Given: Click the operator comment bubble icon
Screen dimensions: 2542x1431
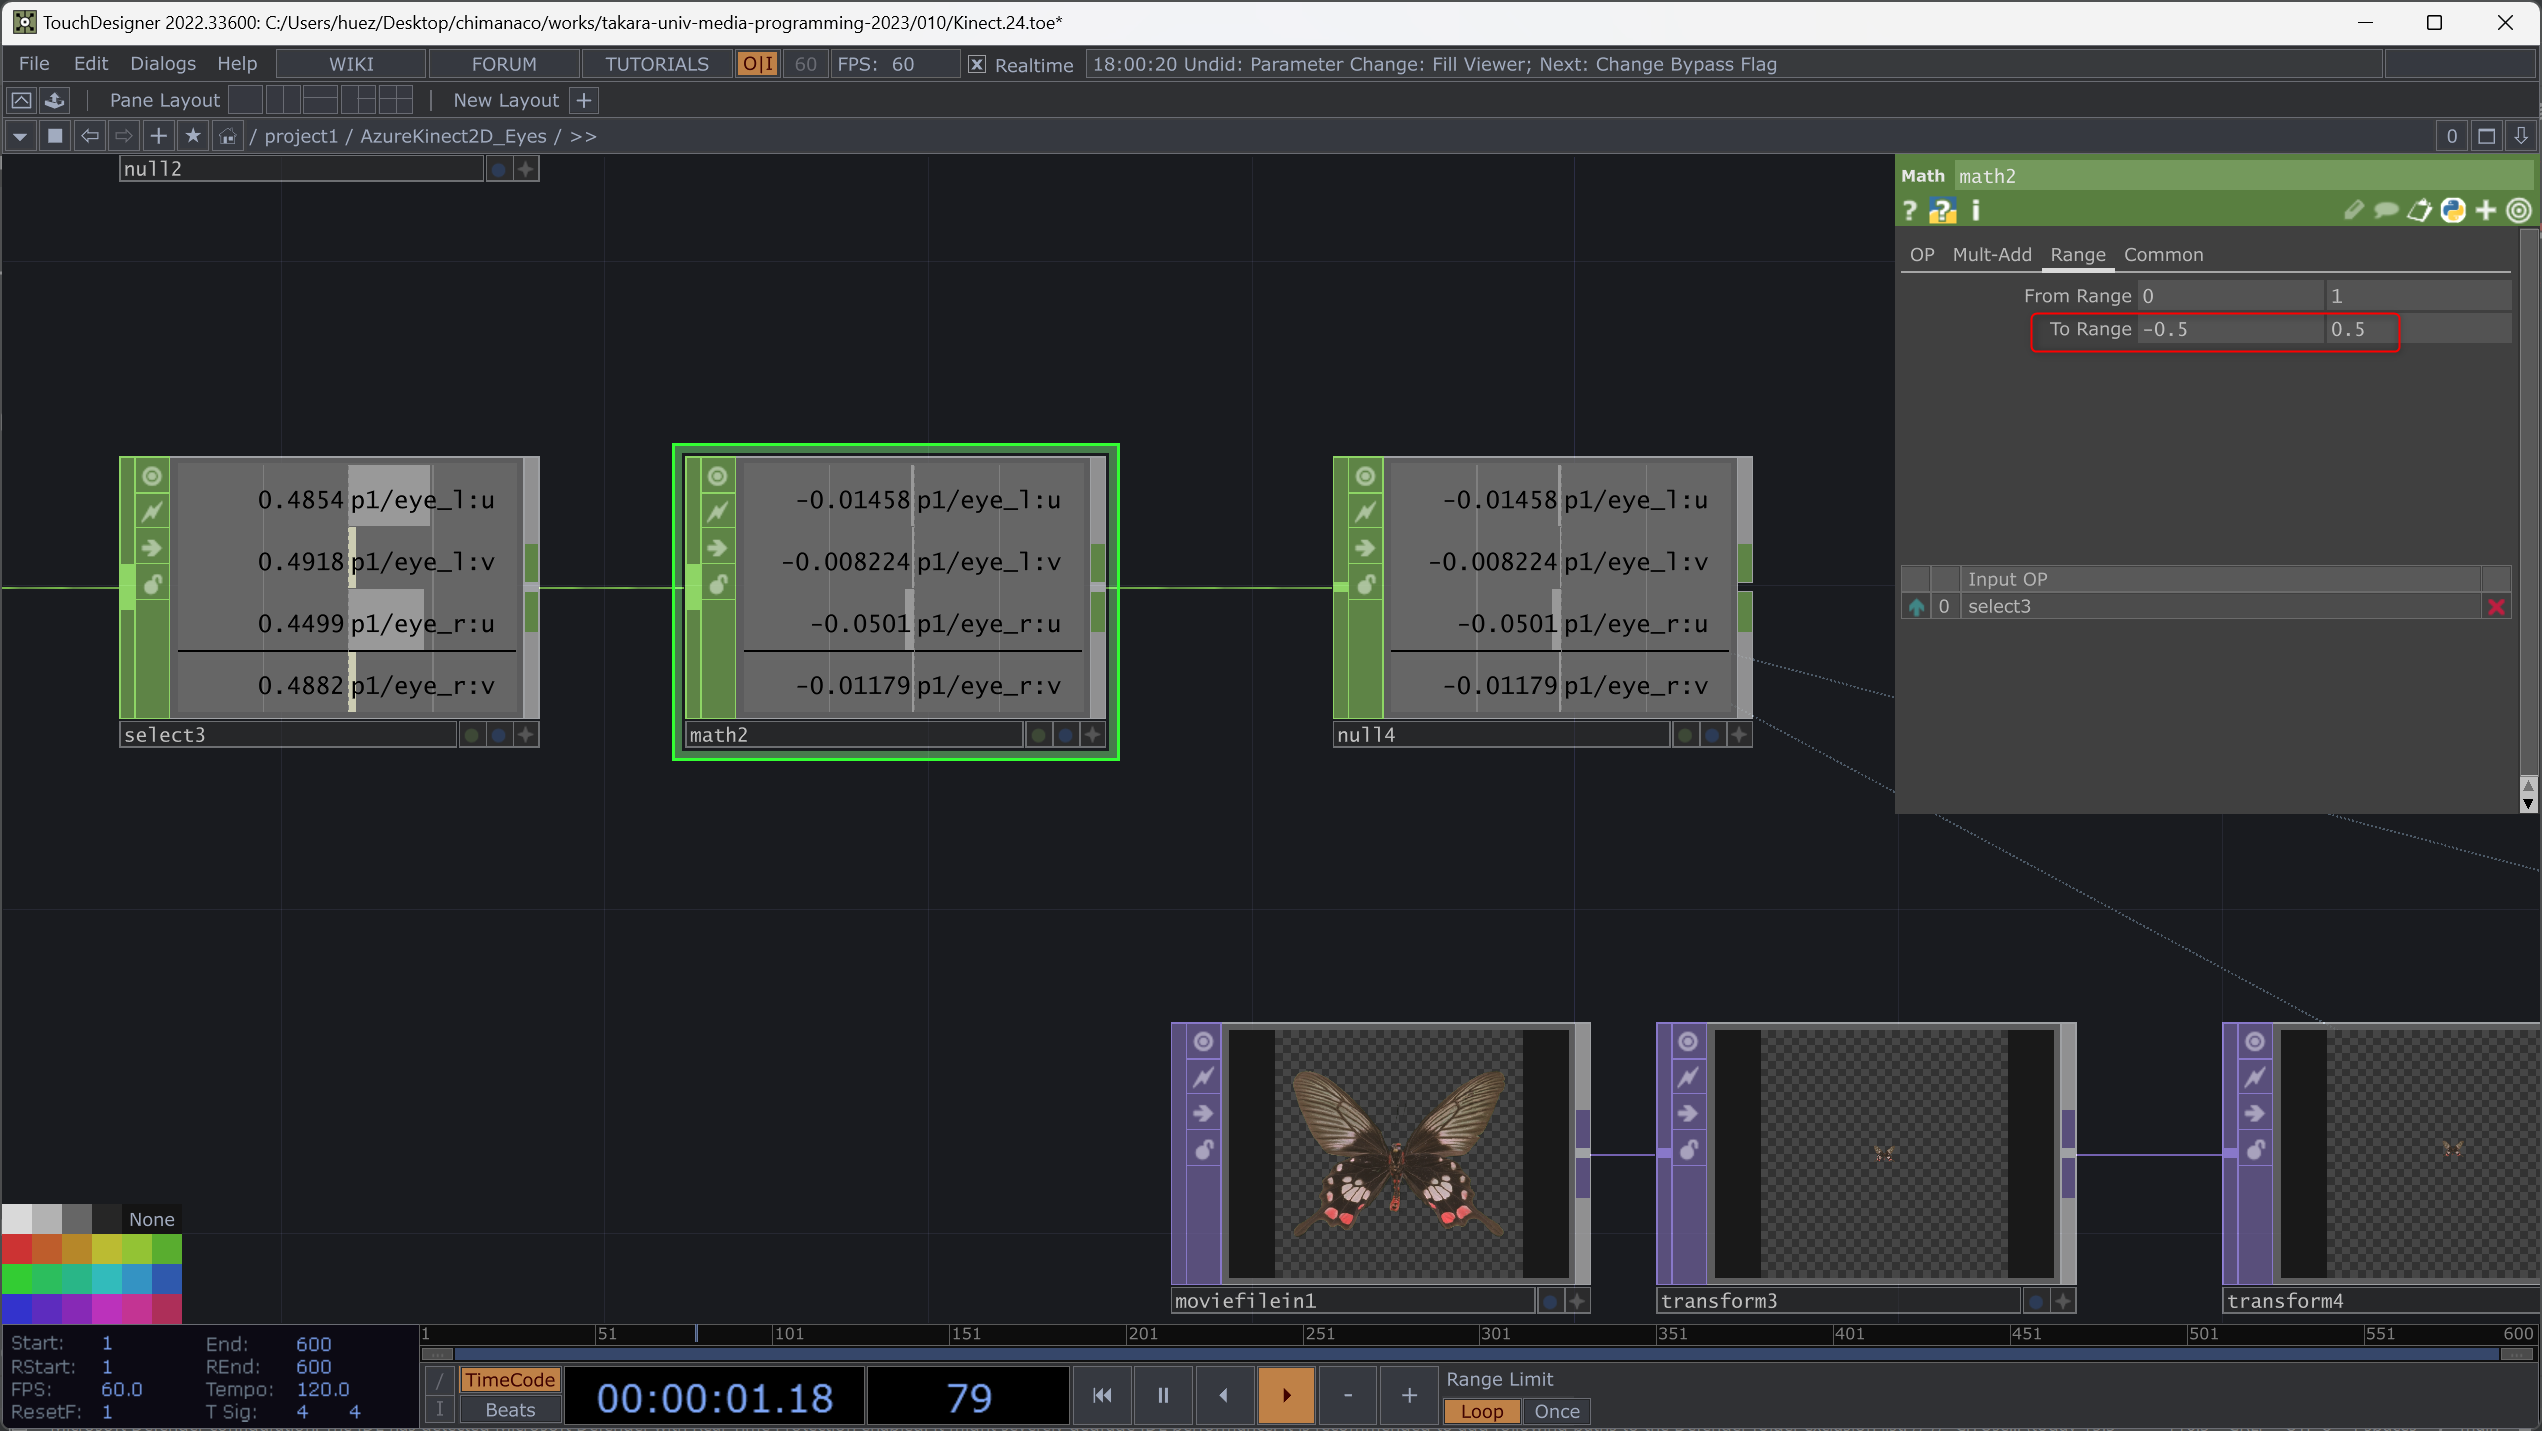Looking at the screenshot, I should [2386, 211].
